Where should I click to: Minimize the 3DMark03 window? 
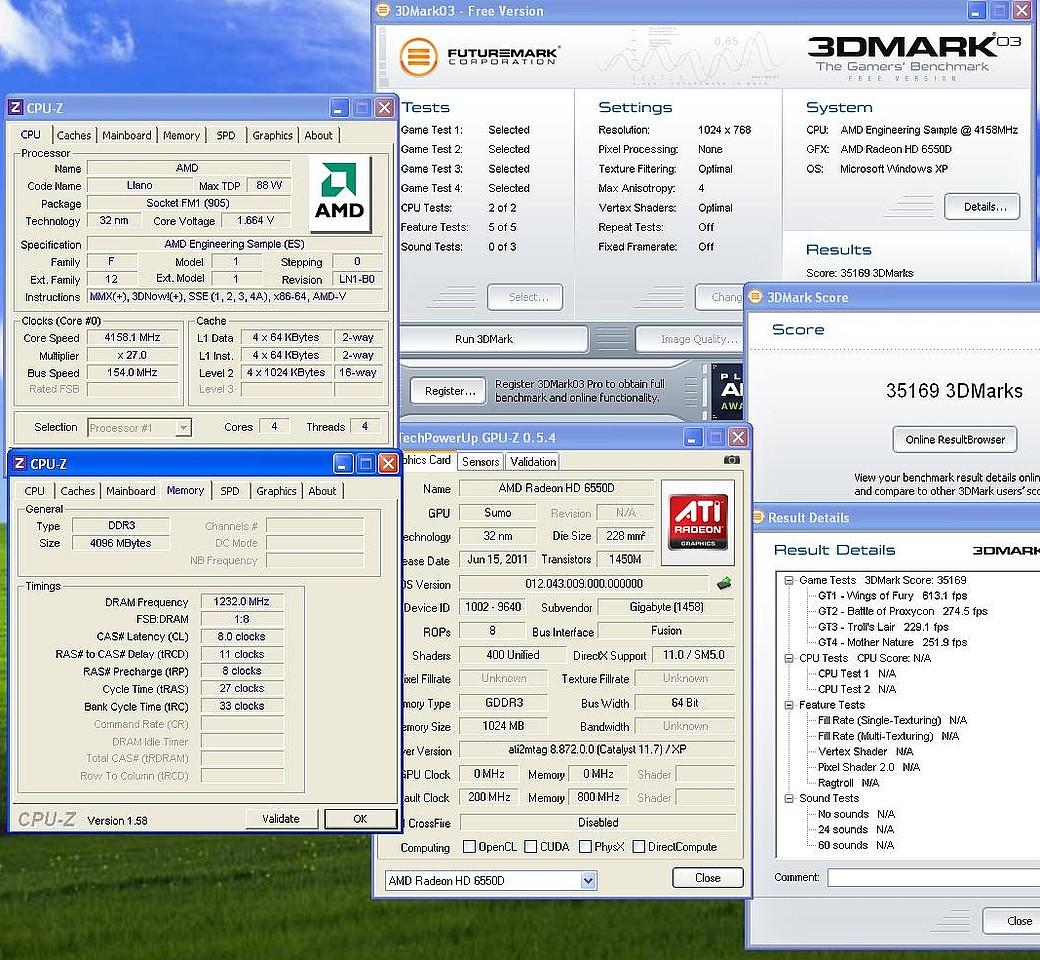pyautogui.click(x=976, y=10)
